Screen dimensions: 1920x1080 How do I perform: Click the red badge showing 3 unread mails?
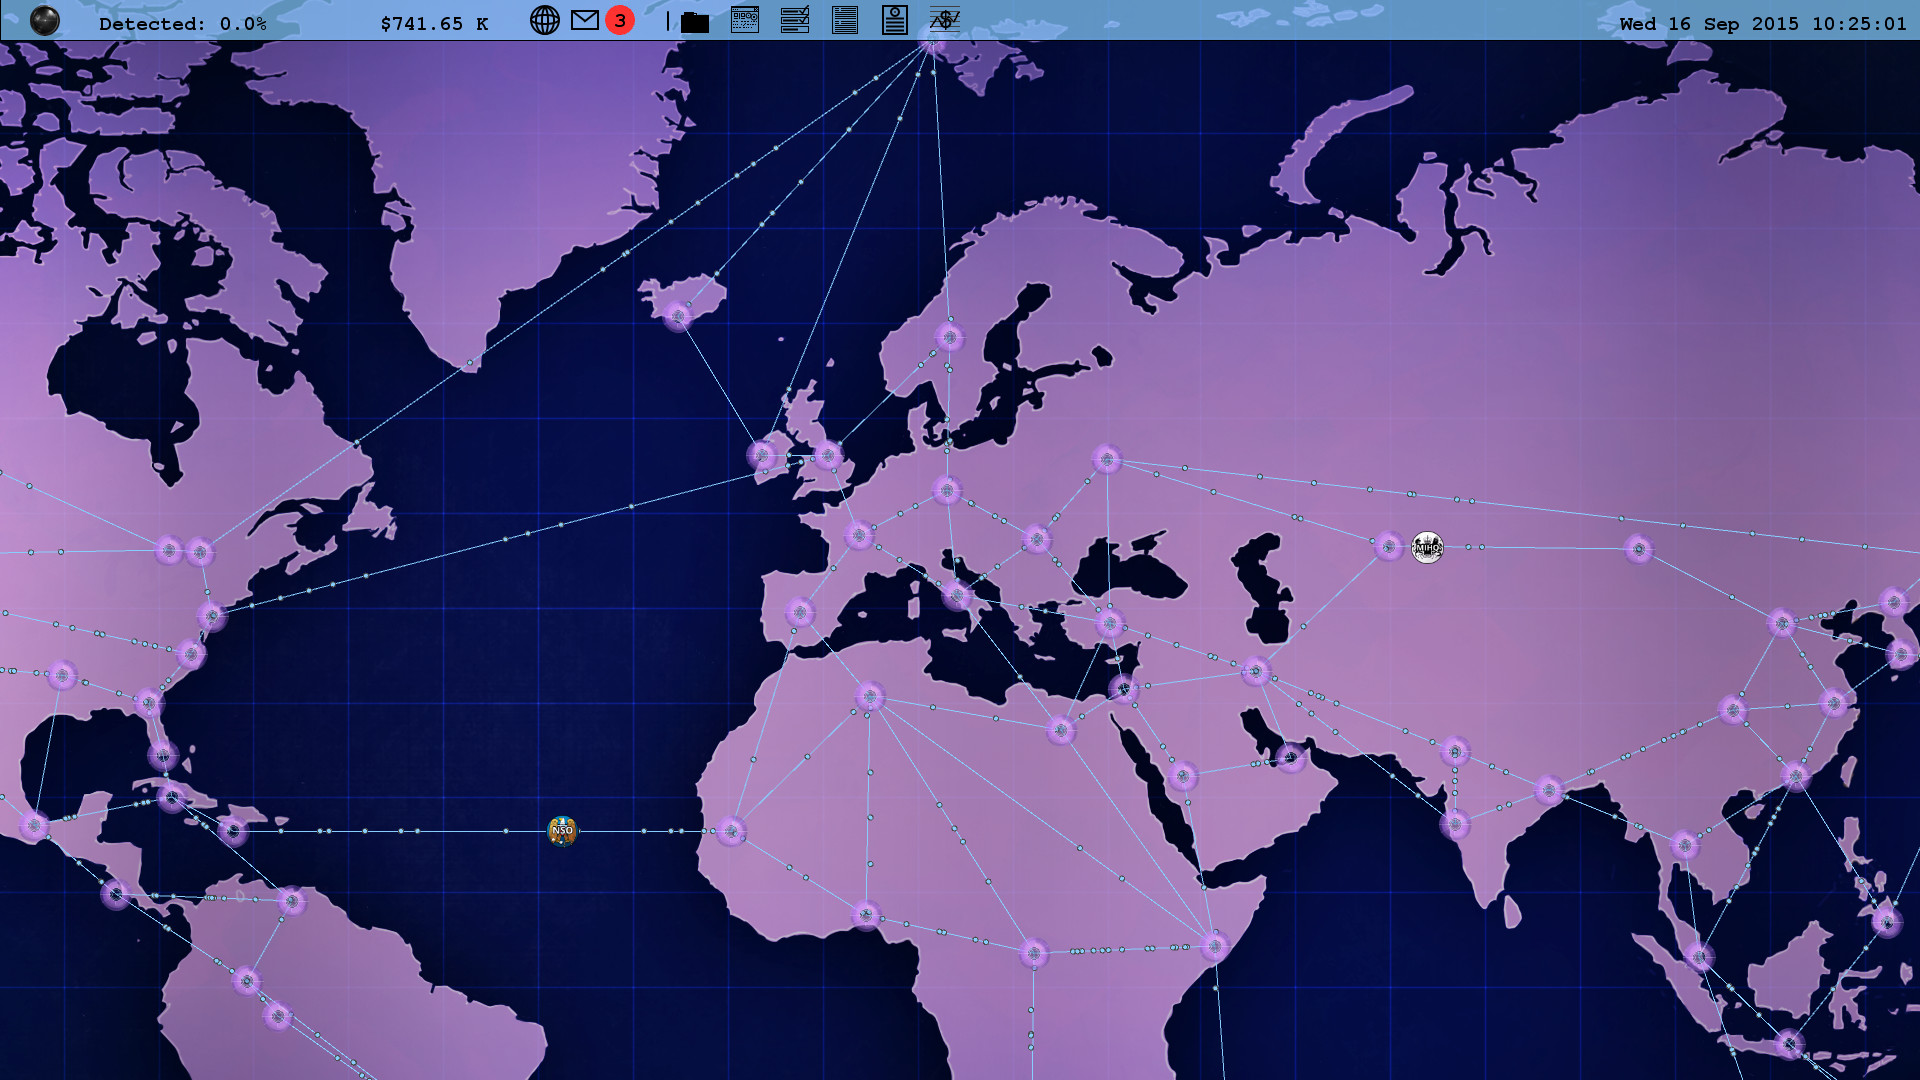coord(618,20)
